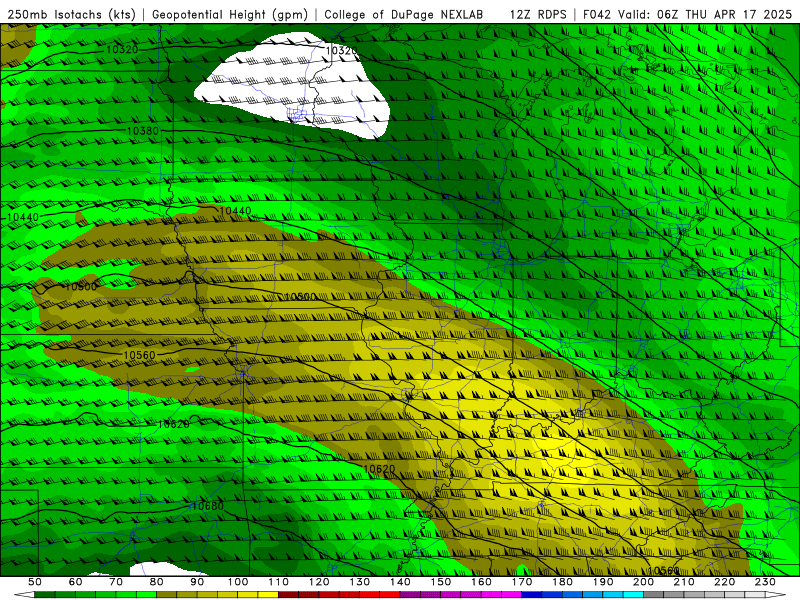800x600 pixels.
Task: Click the 100 tick on the color scale
Action: point(238,582)
